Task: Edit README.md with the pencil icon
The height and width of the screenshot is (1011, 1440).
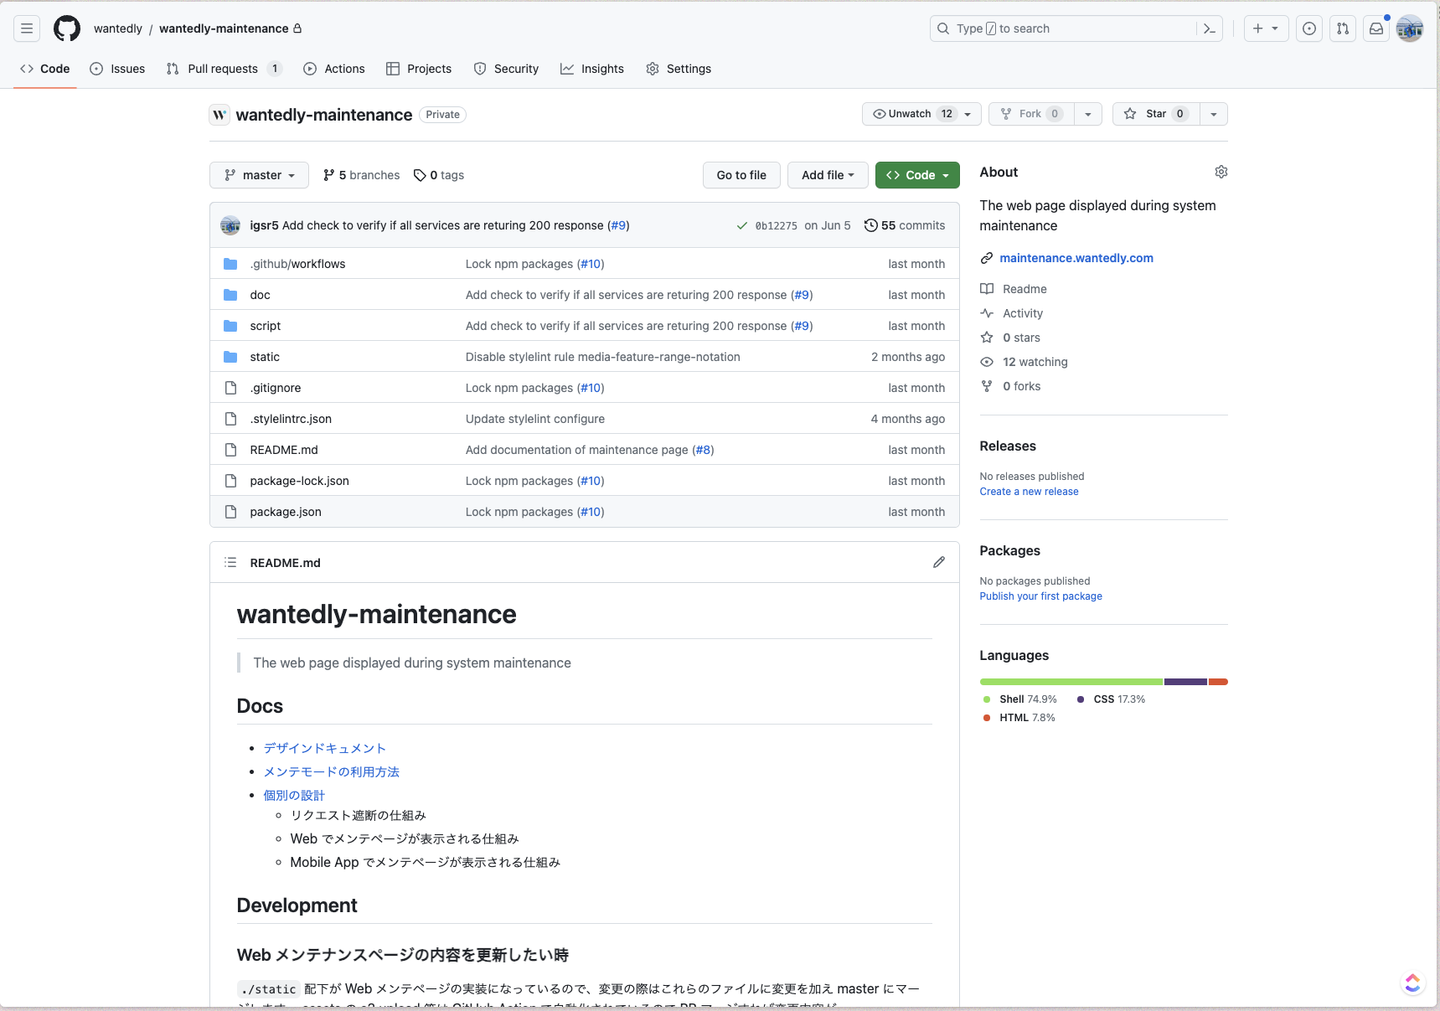Action: coord(938,562)
